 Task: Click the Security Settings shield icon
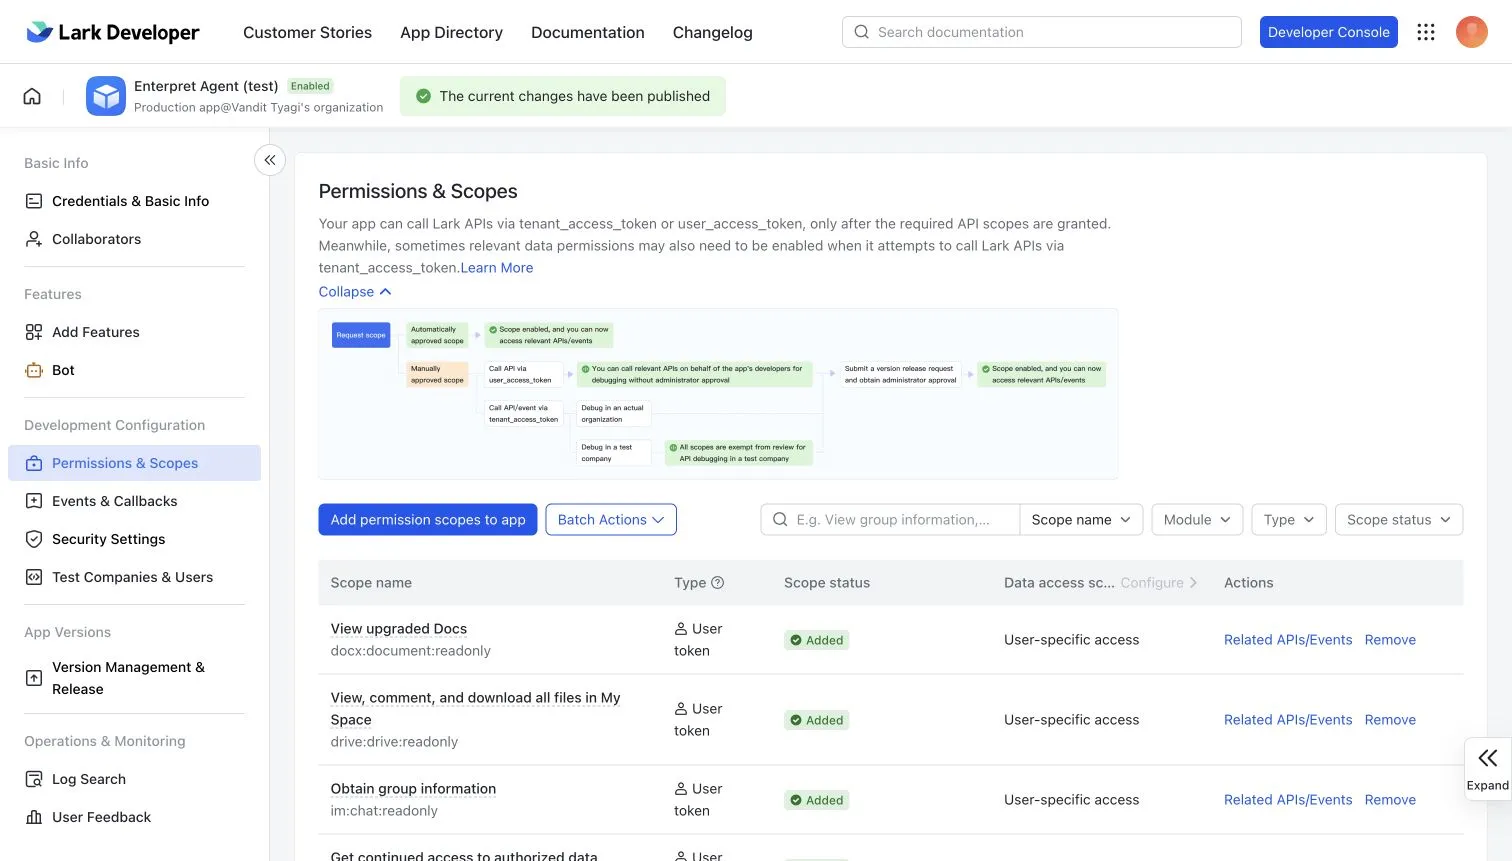[x=34, y=539]
